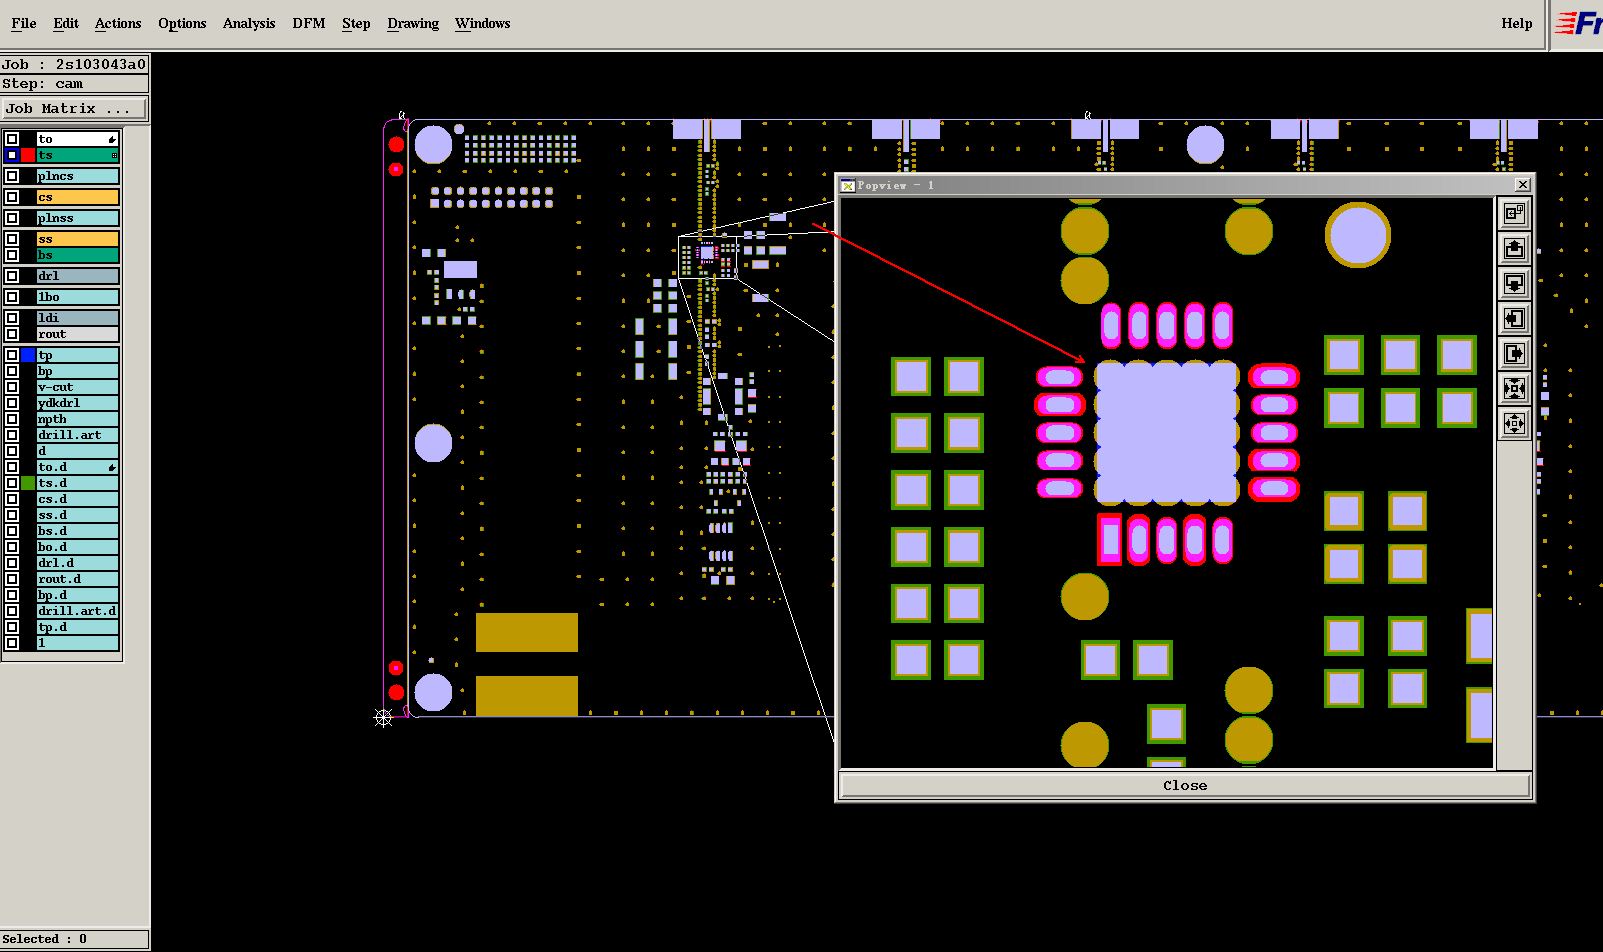The width and height of the screenshot is (1603, 952).
Task: Select the 'bo.d' layer name
Action: (x=78, y=547)
